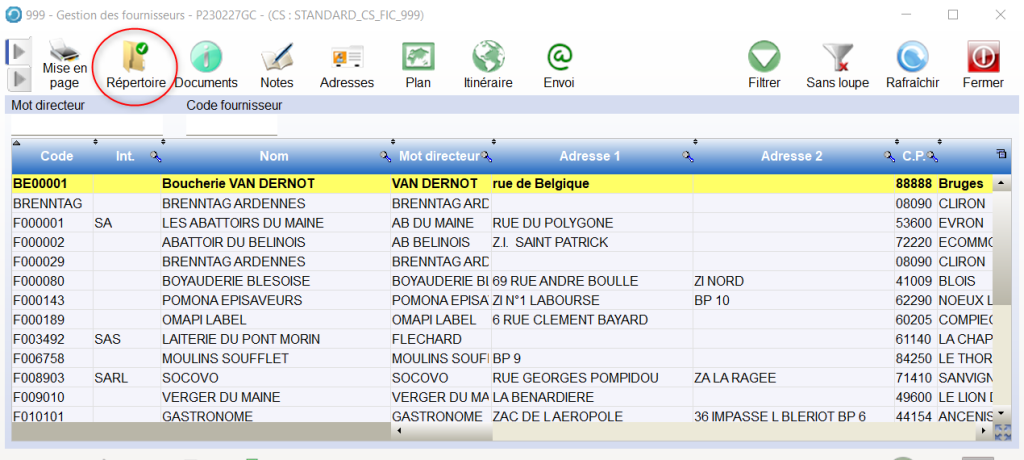Viewport: 1024px width, 460px height.
Task: Focus the Code fournisseur input field
Action: click(x=231, y=125)
